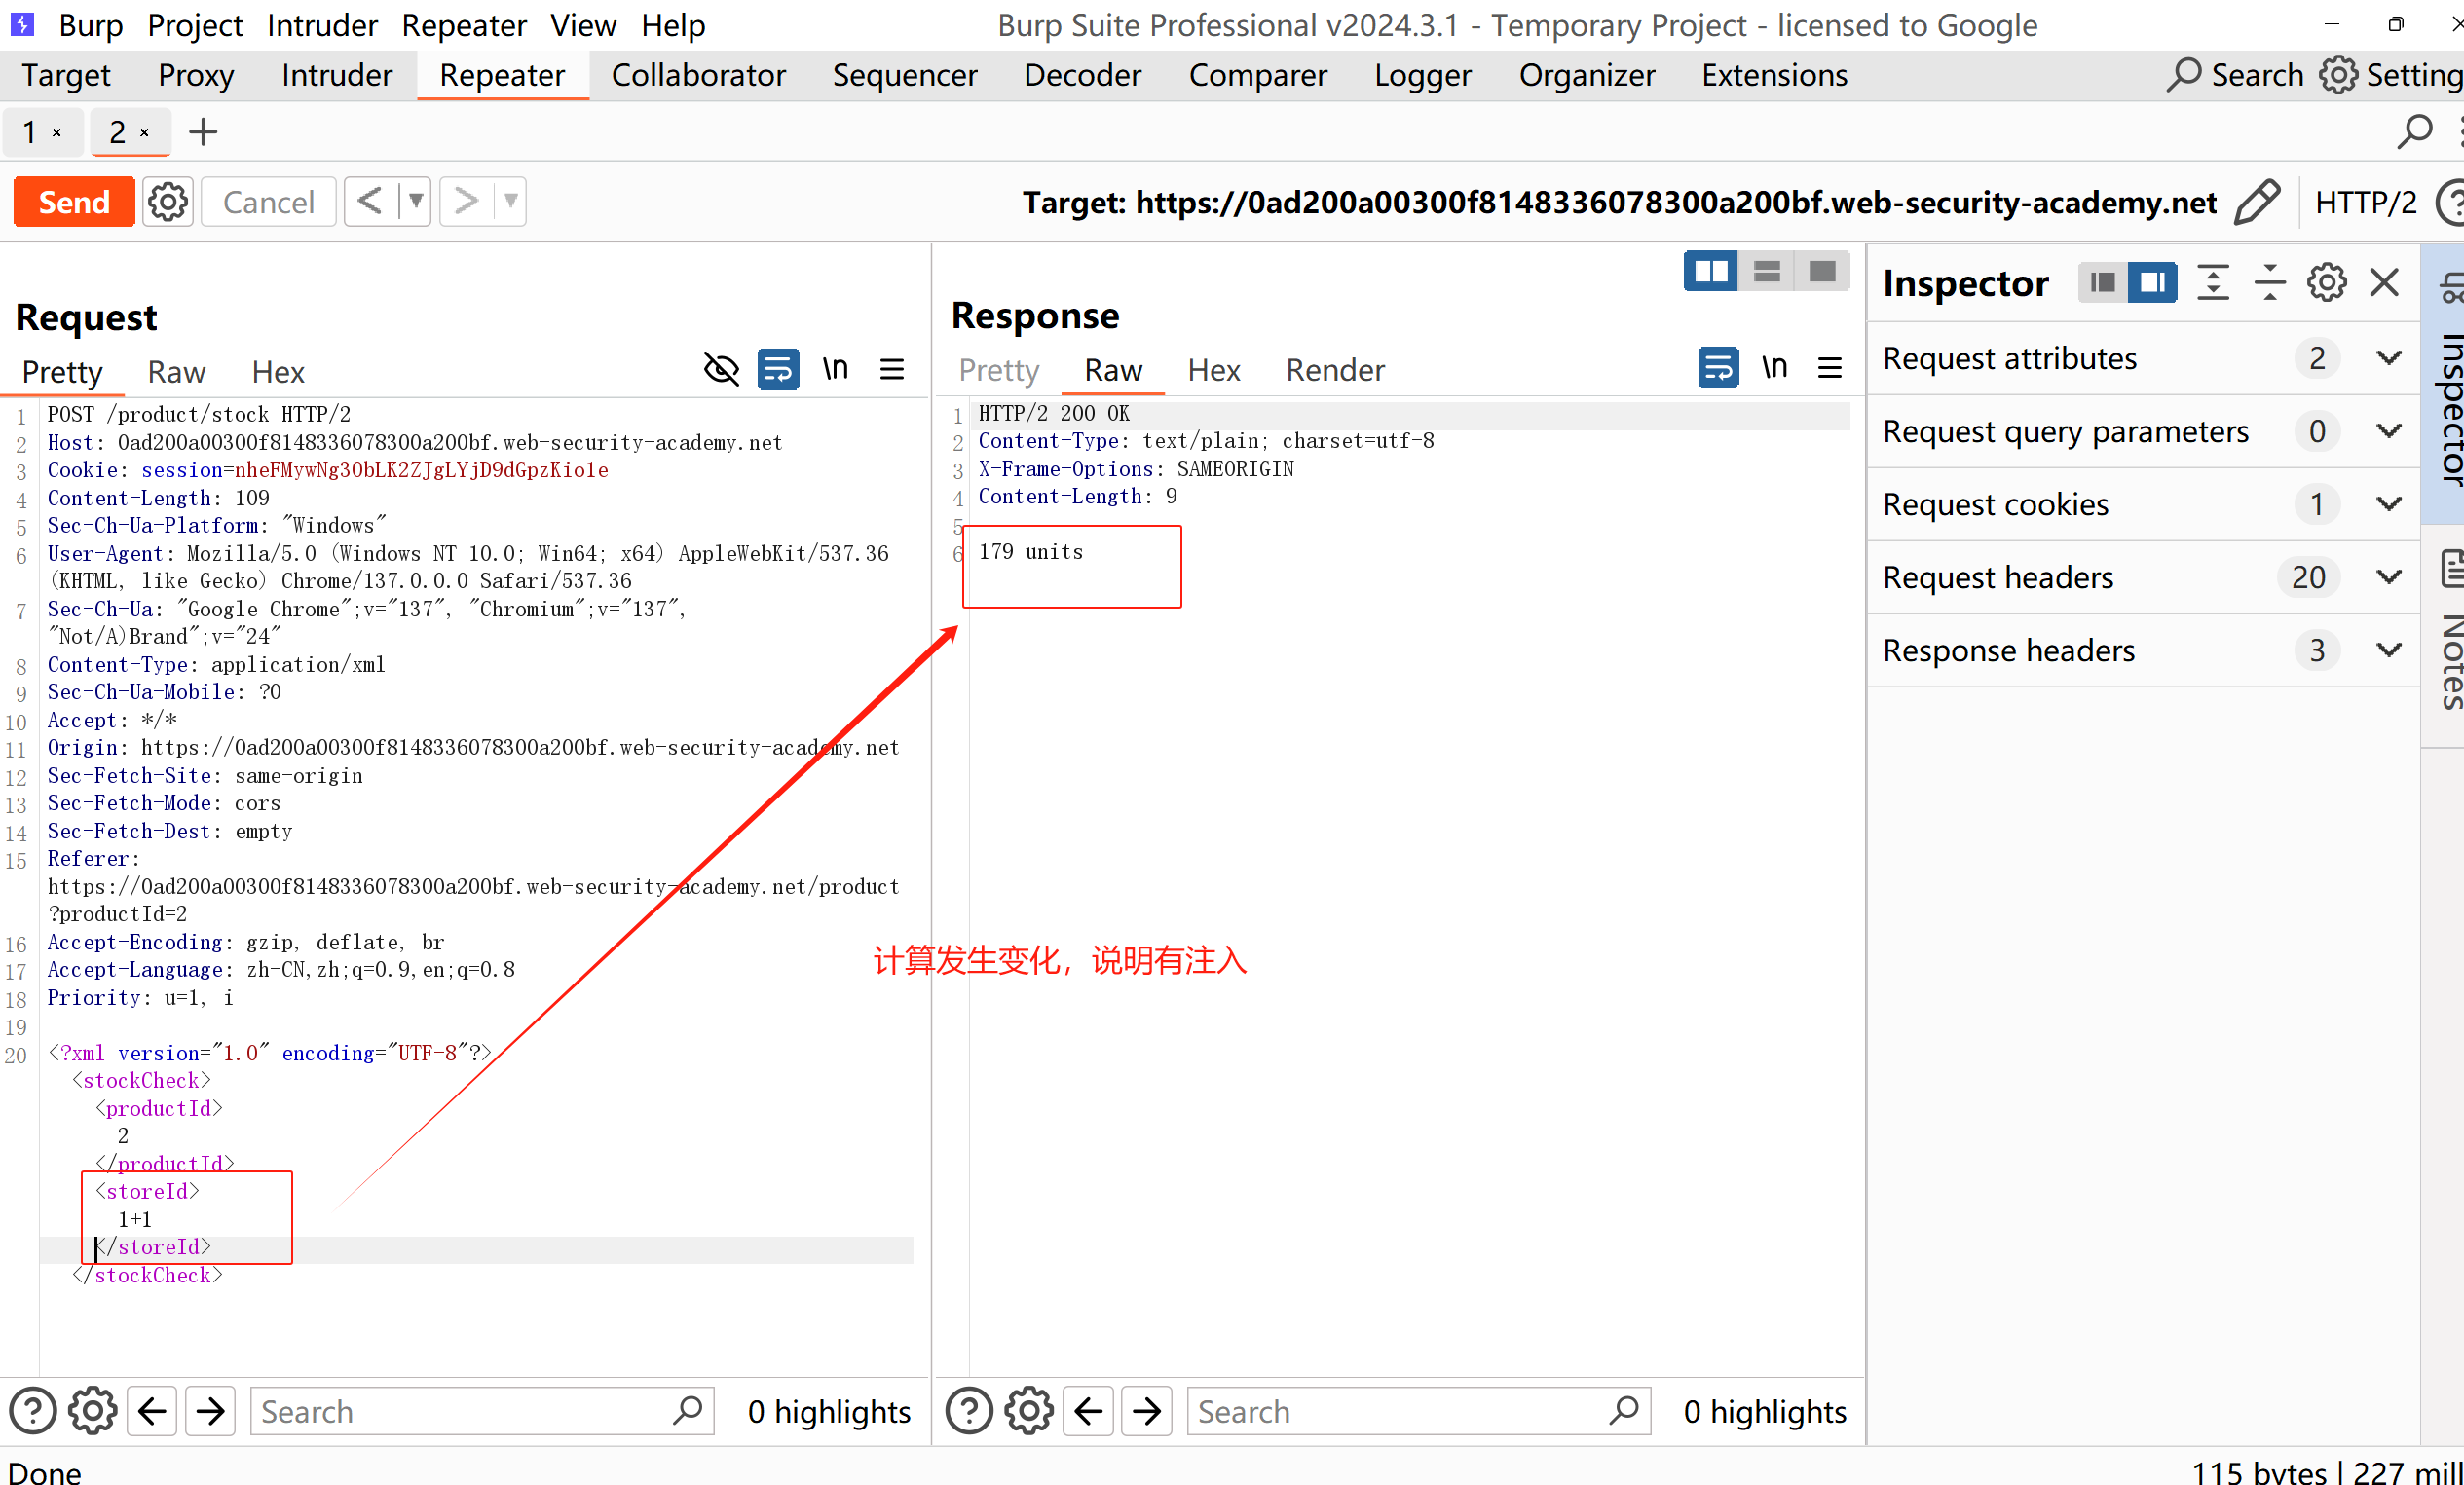Open the history back dropdown arrow
Image resolution: width=2464 pixels, height=1485 pixels.
tap(415, 202)
